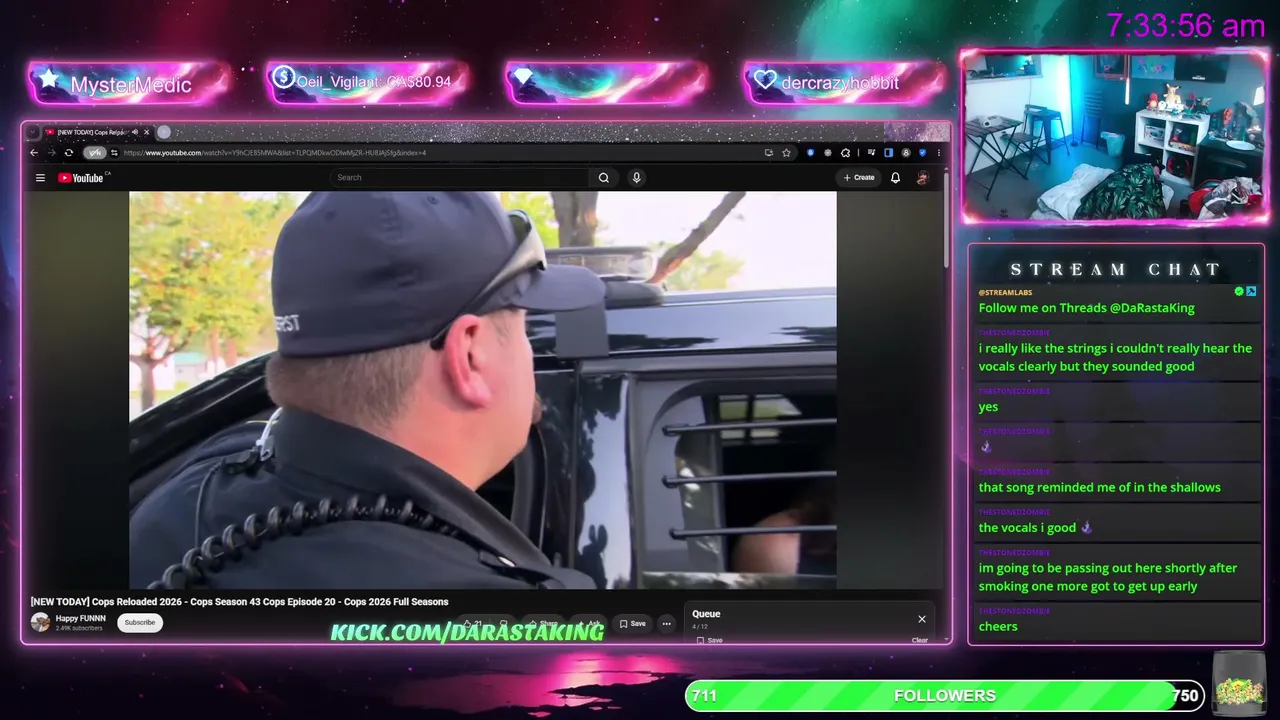Open the browser extensions puzzle icon

pyautogui.click(x=845, y=153)
